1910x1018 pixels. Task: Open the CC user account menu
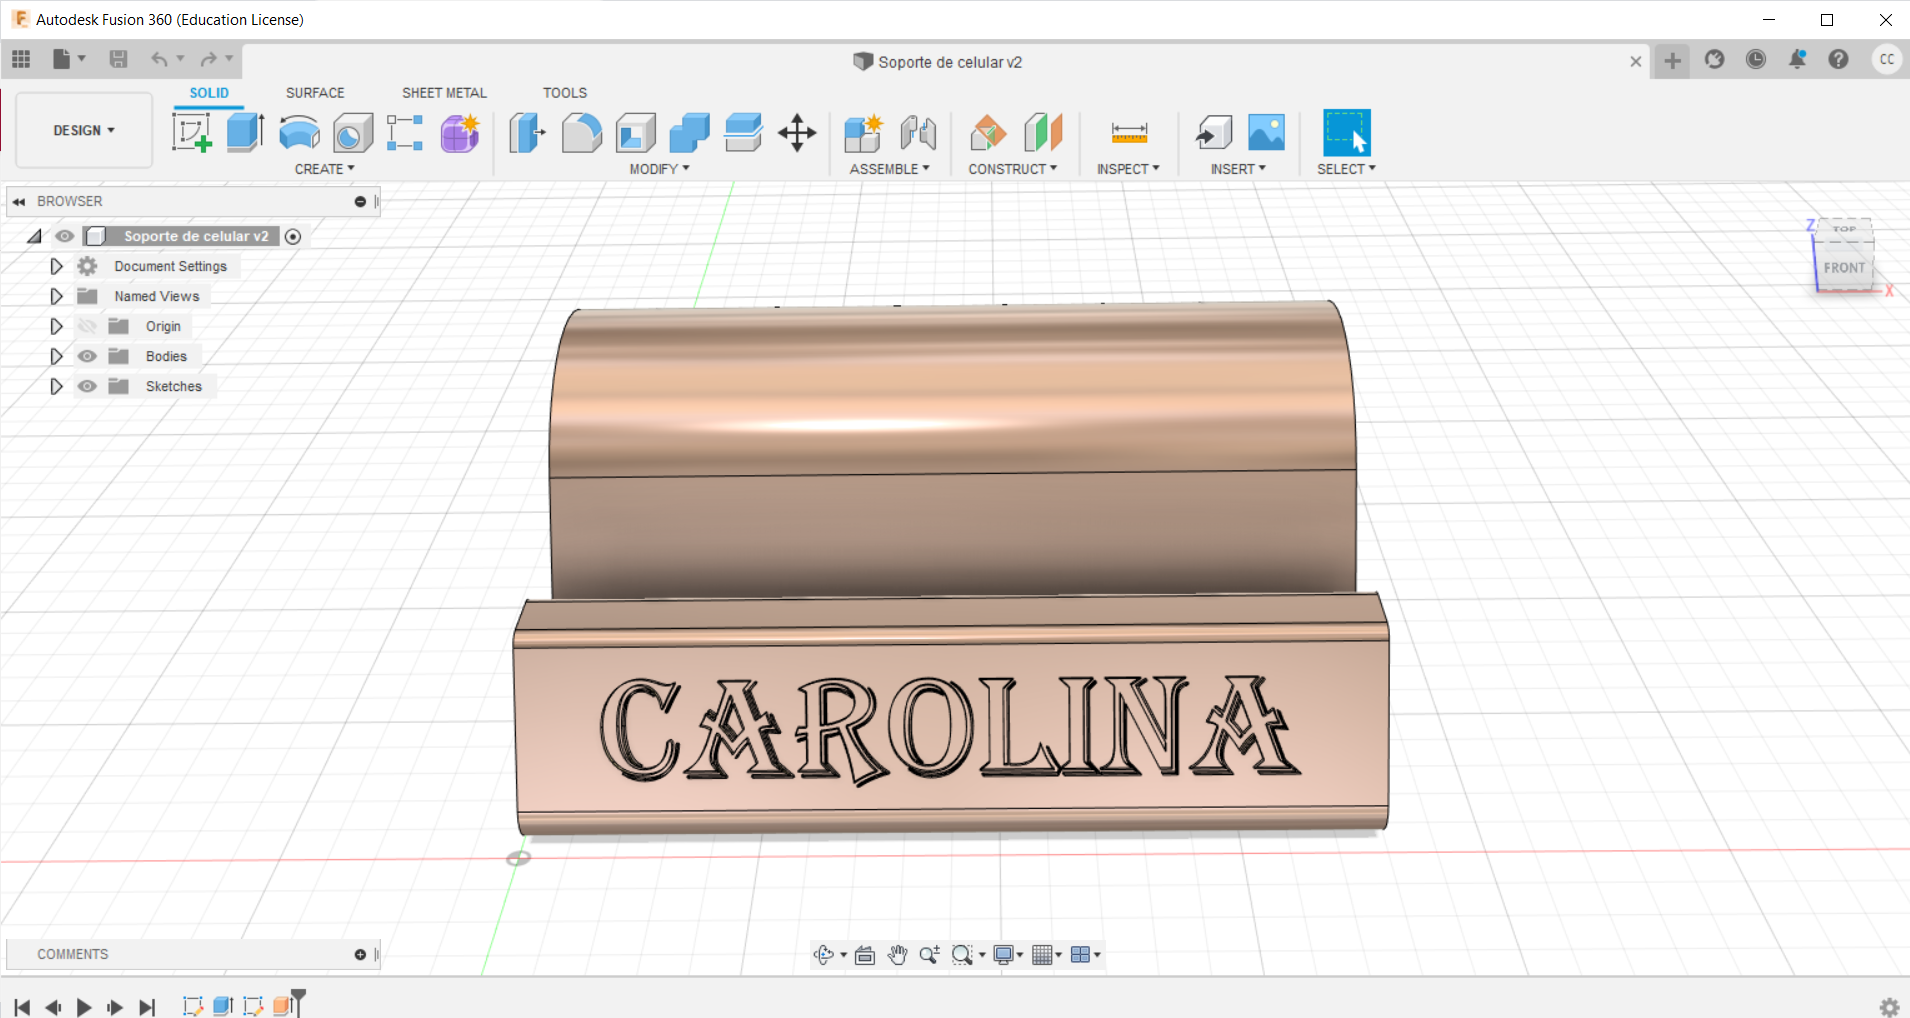point(1886,59)
